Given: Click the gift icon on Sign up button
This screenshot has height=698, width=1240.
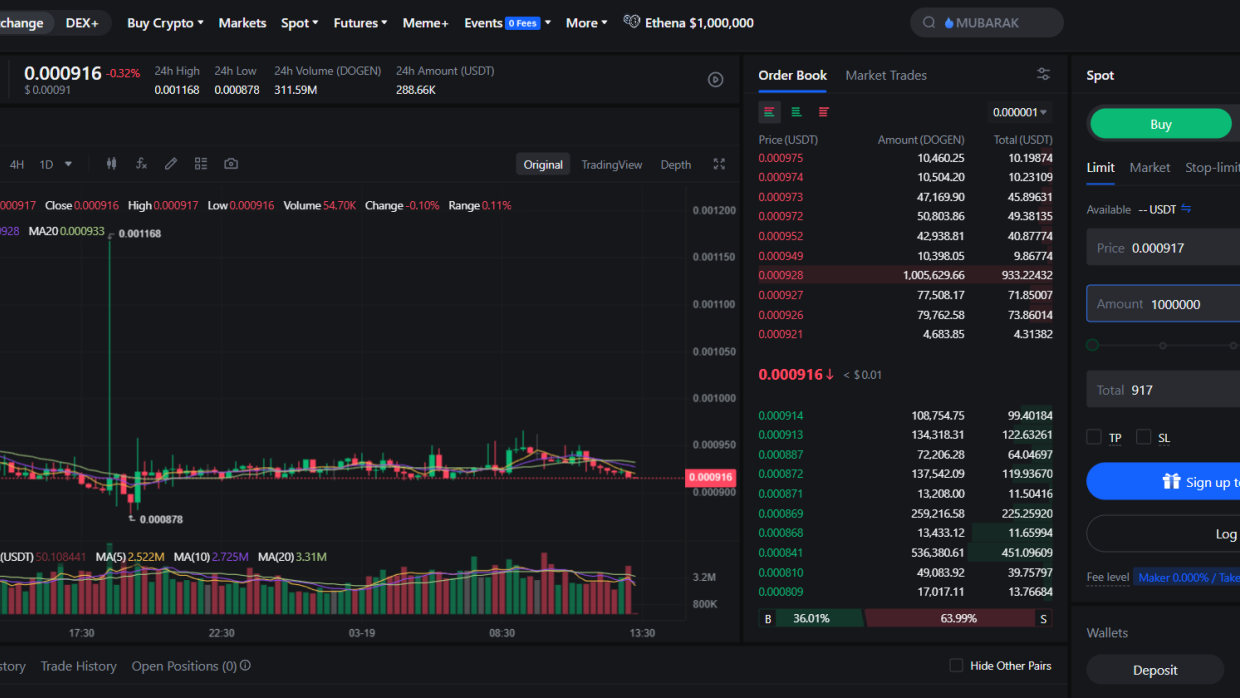Looking at the screenshot, I should [x=1171, y=482].
